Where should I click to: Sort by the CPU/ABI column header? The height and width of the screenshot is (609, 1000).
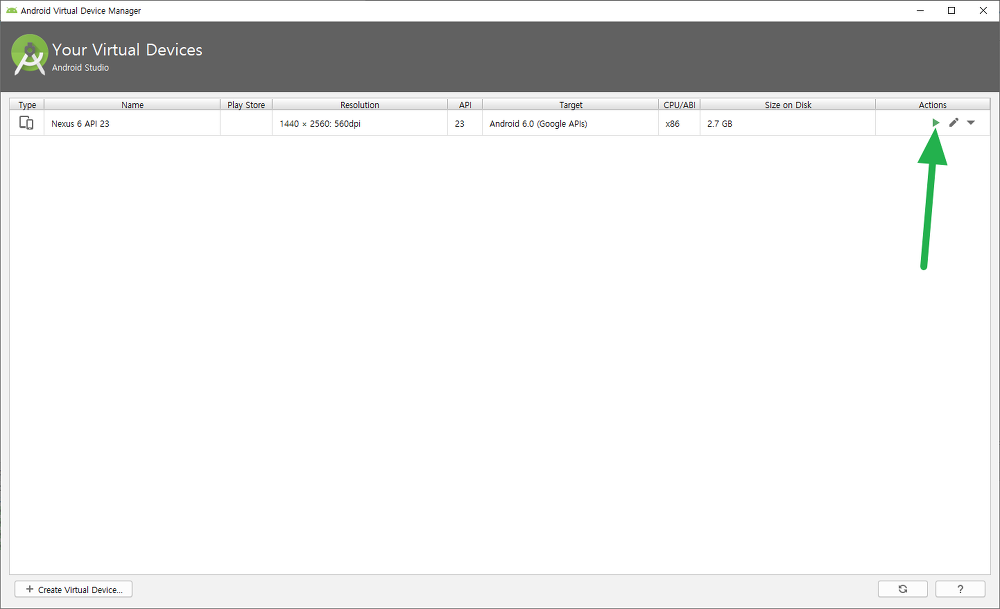(679, 105)
